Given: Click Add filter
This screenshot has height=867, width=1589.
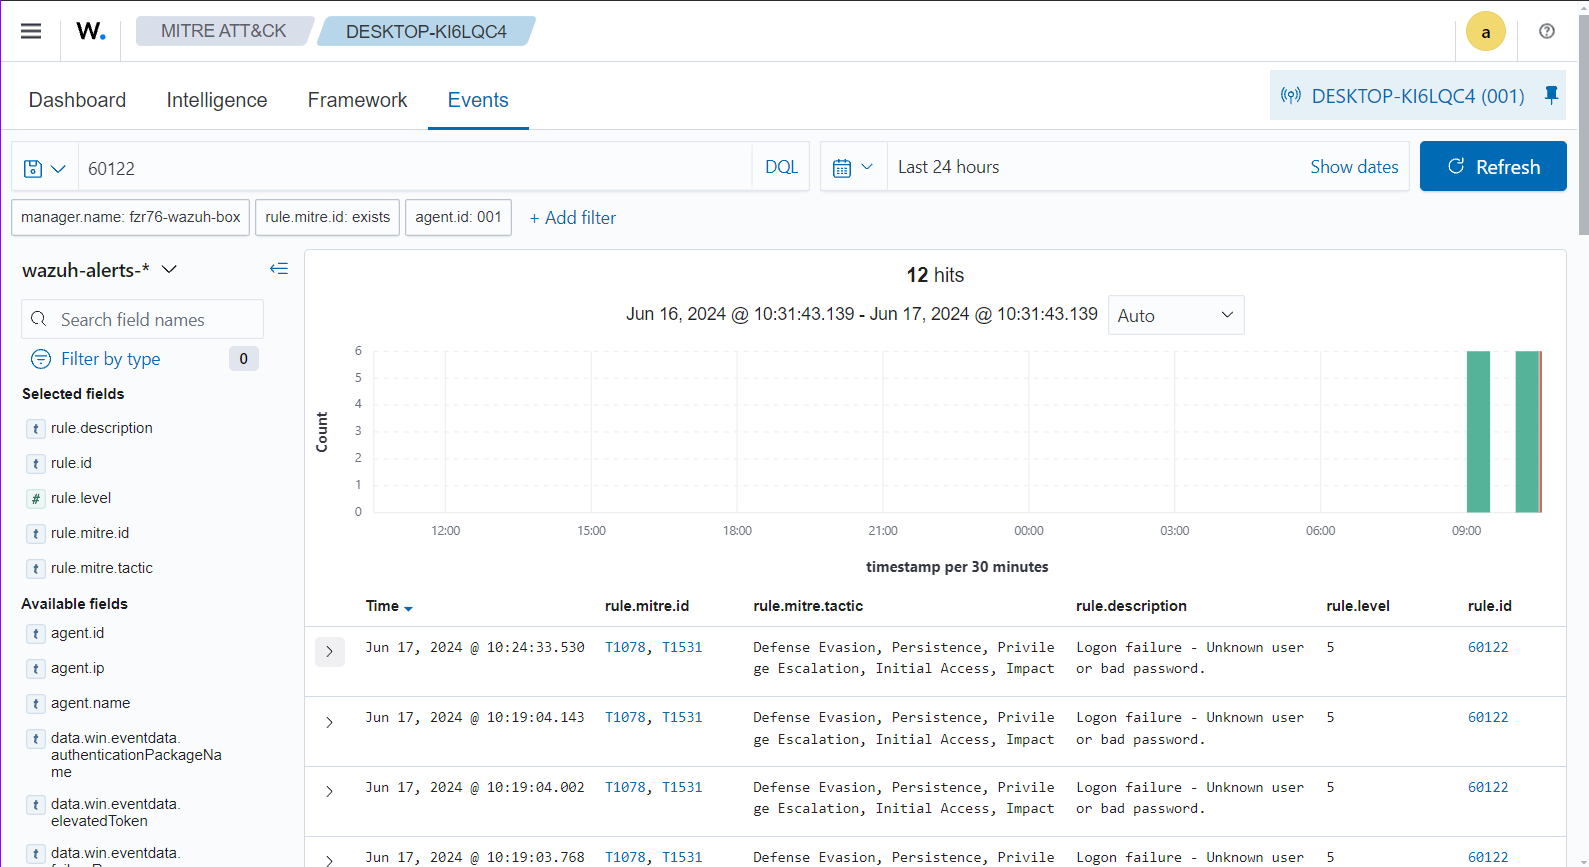Looking at the screenshot, I should pos(573,218).
